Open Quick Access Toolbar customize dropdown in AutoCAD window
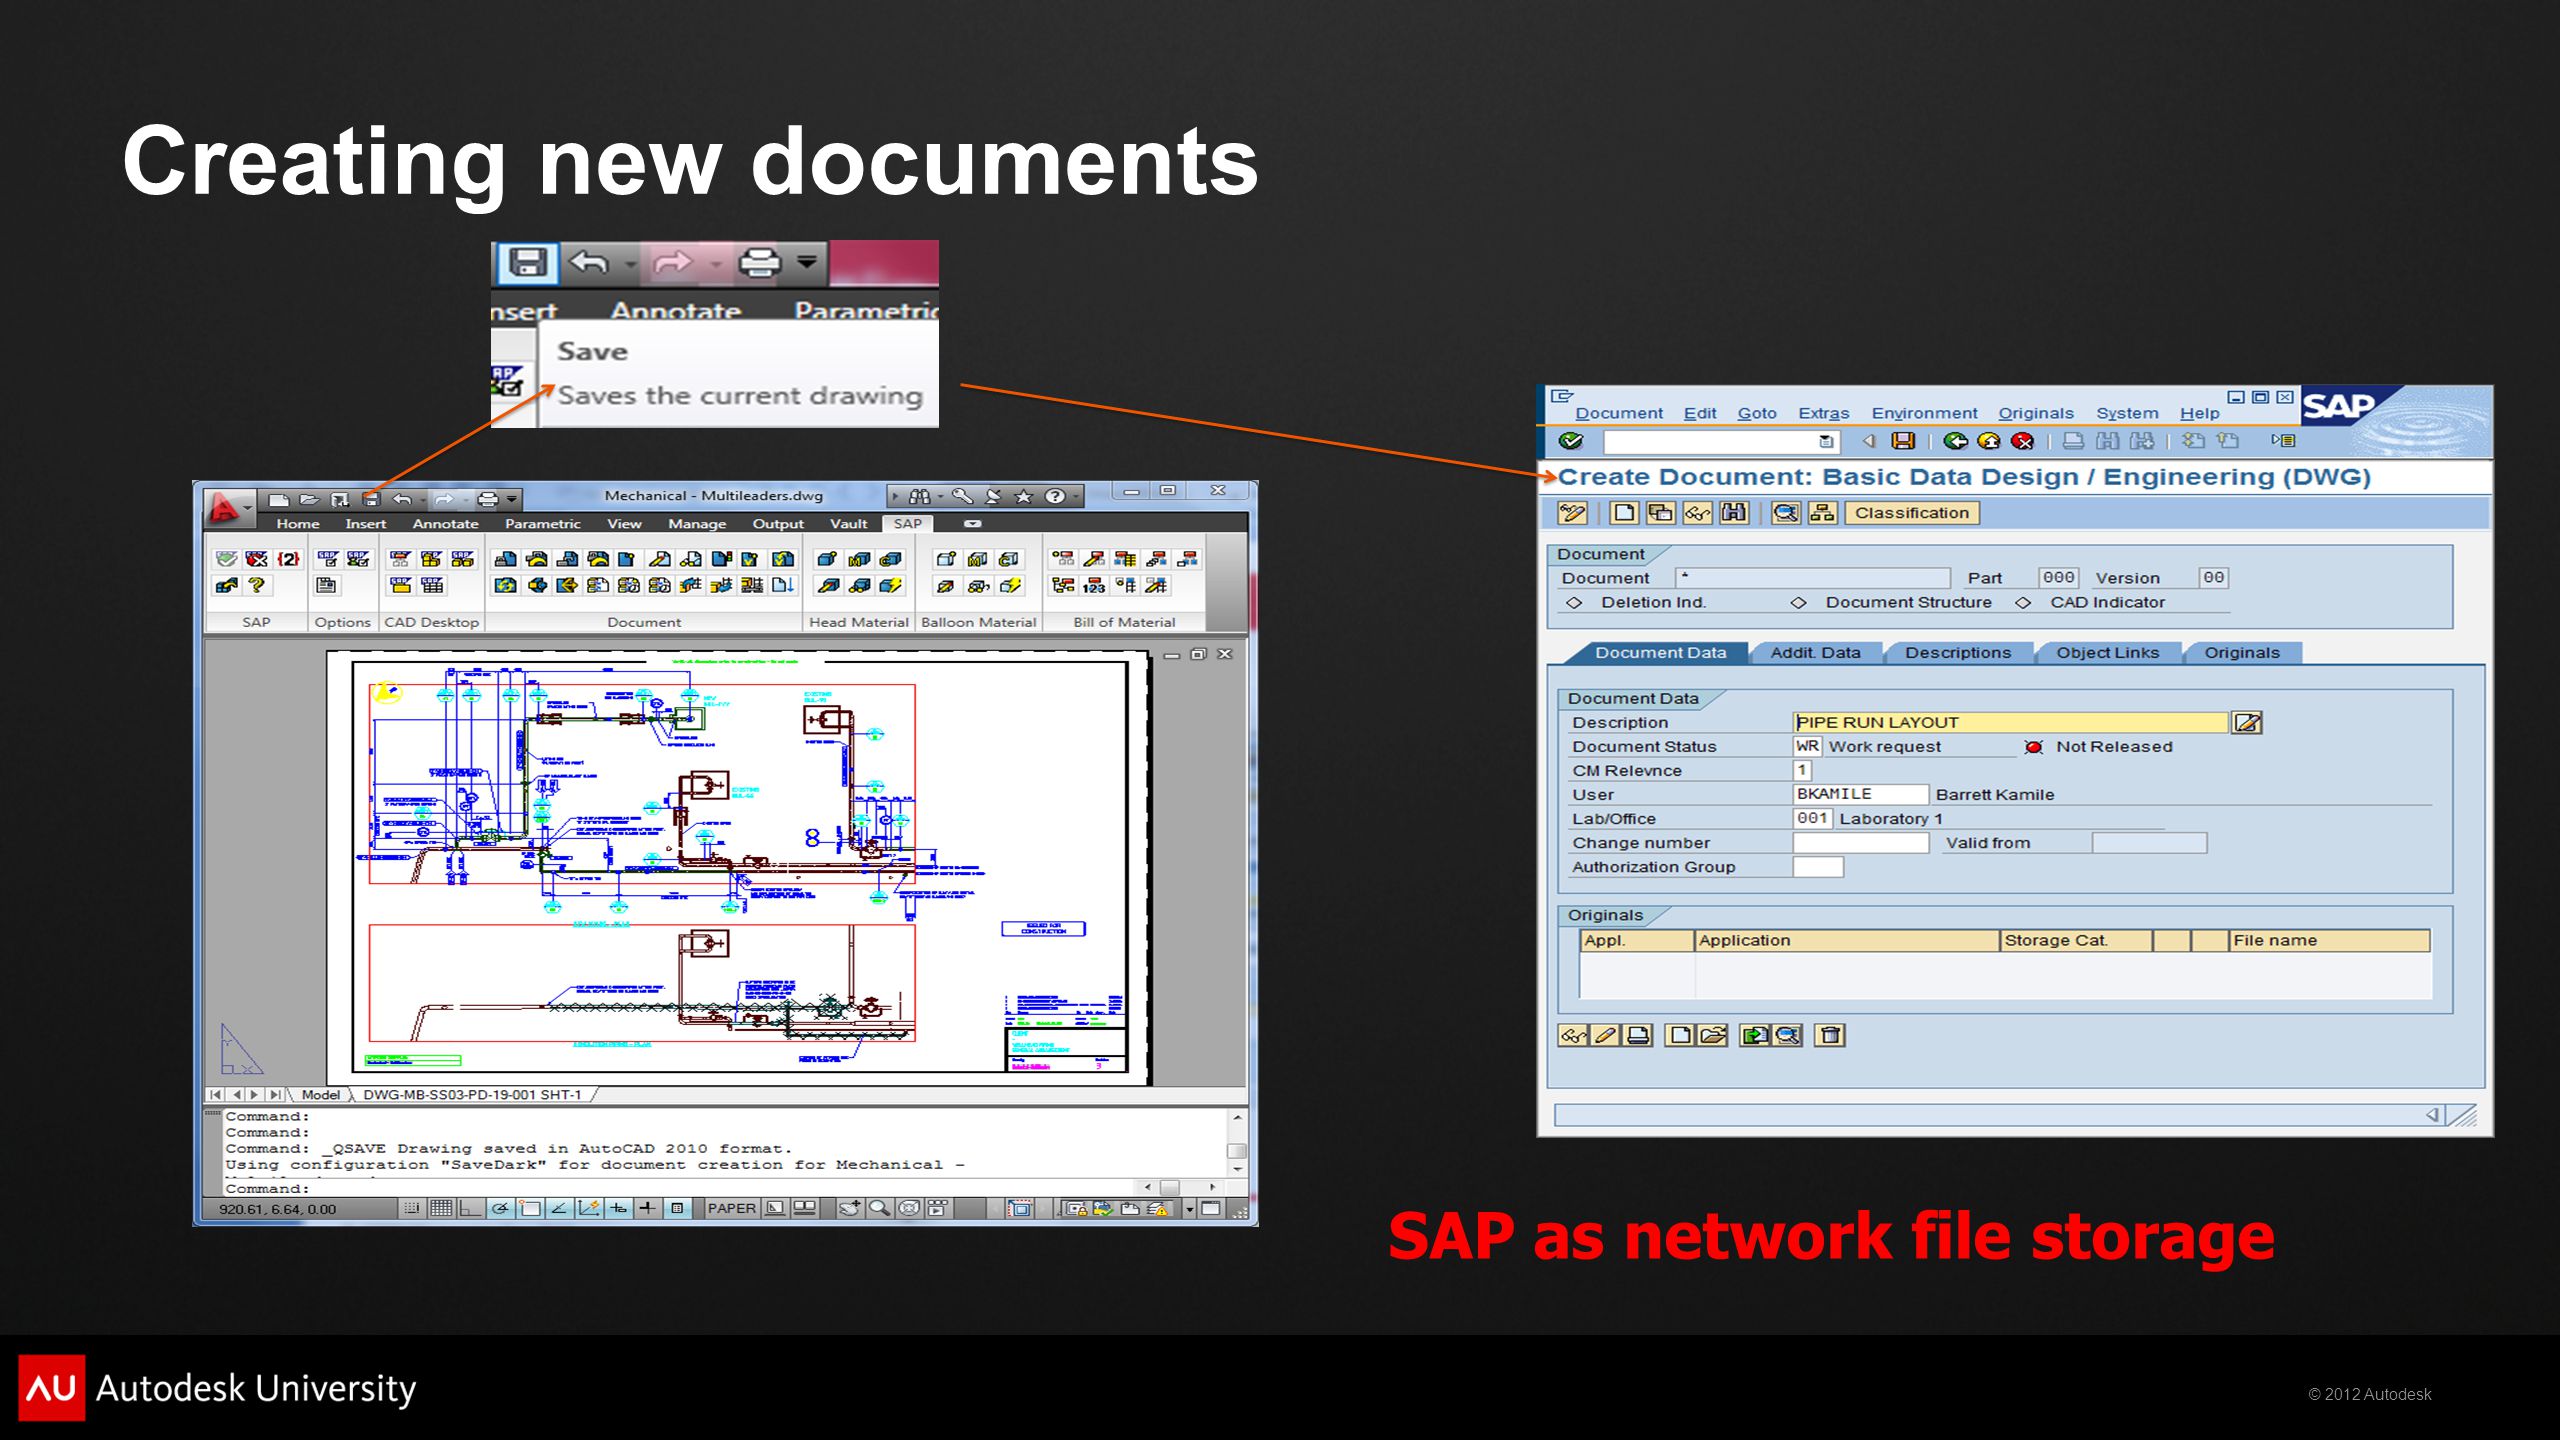 coord(512,499)
